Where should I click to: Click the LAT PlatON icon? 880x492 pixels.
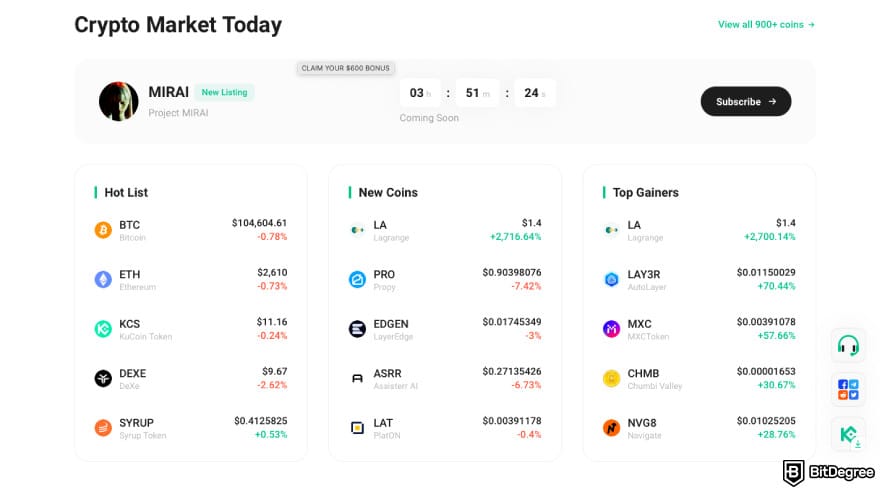click(357, 427)
